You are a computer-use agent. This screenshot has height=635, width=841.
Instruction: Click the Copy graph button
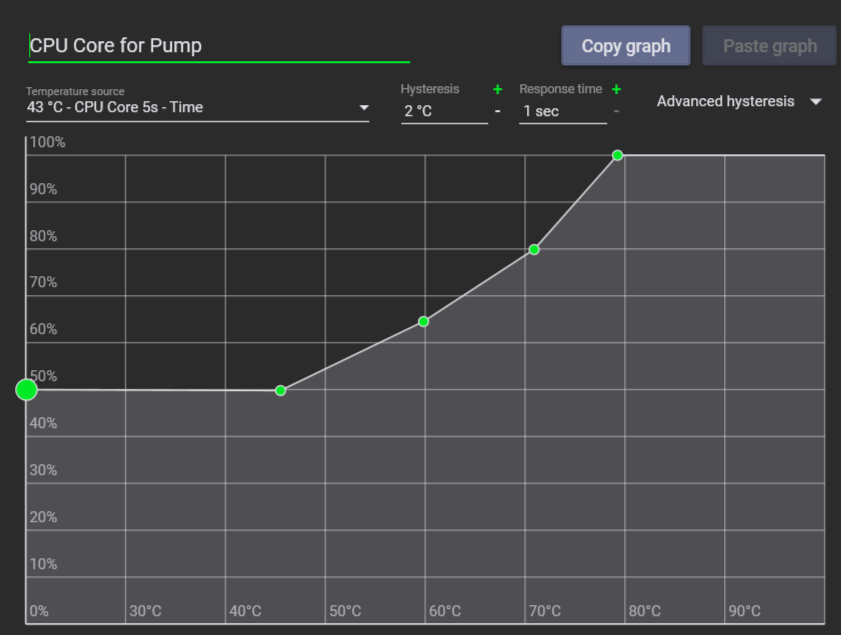click(x=625, y=46)
